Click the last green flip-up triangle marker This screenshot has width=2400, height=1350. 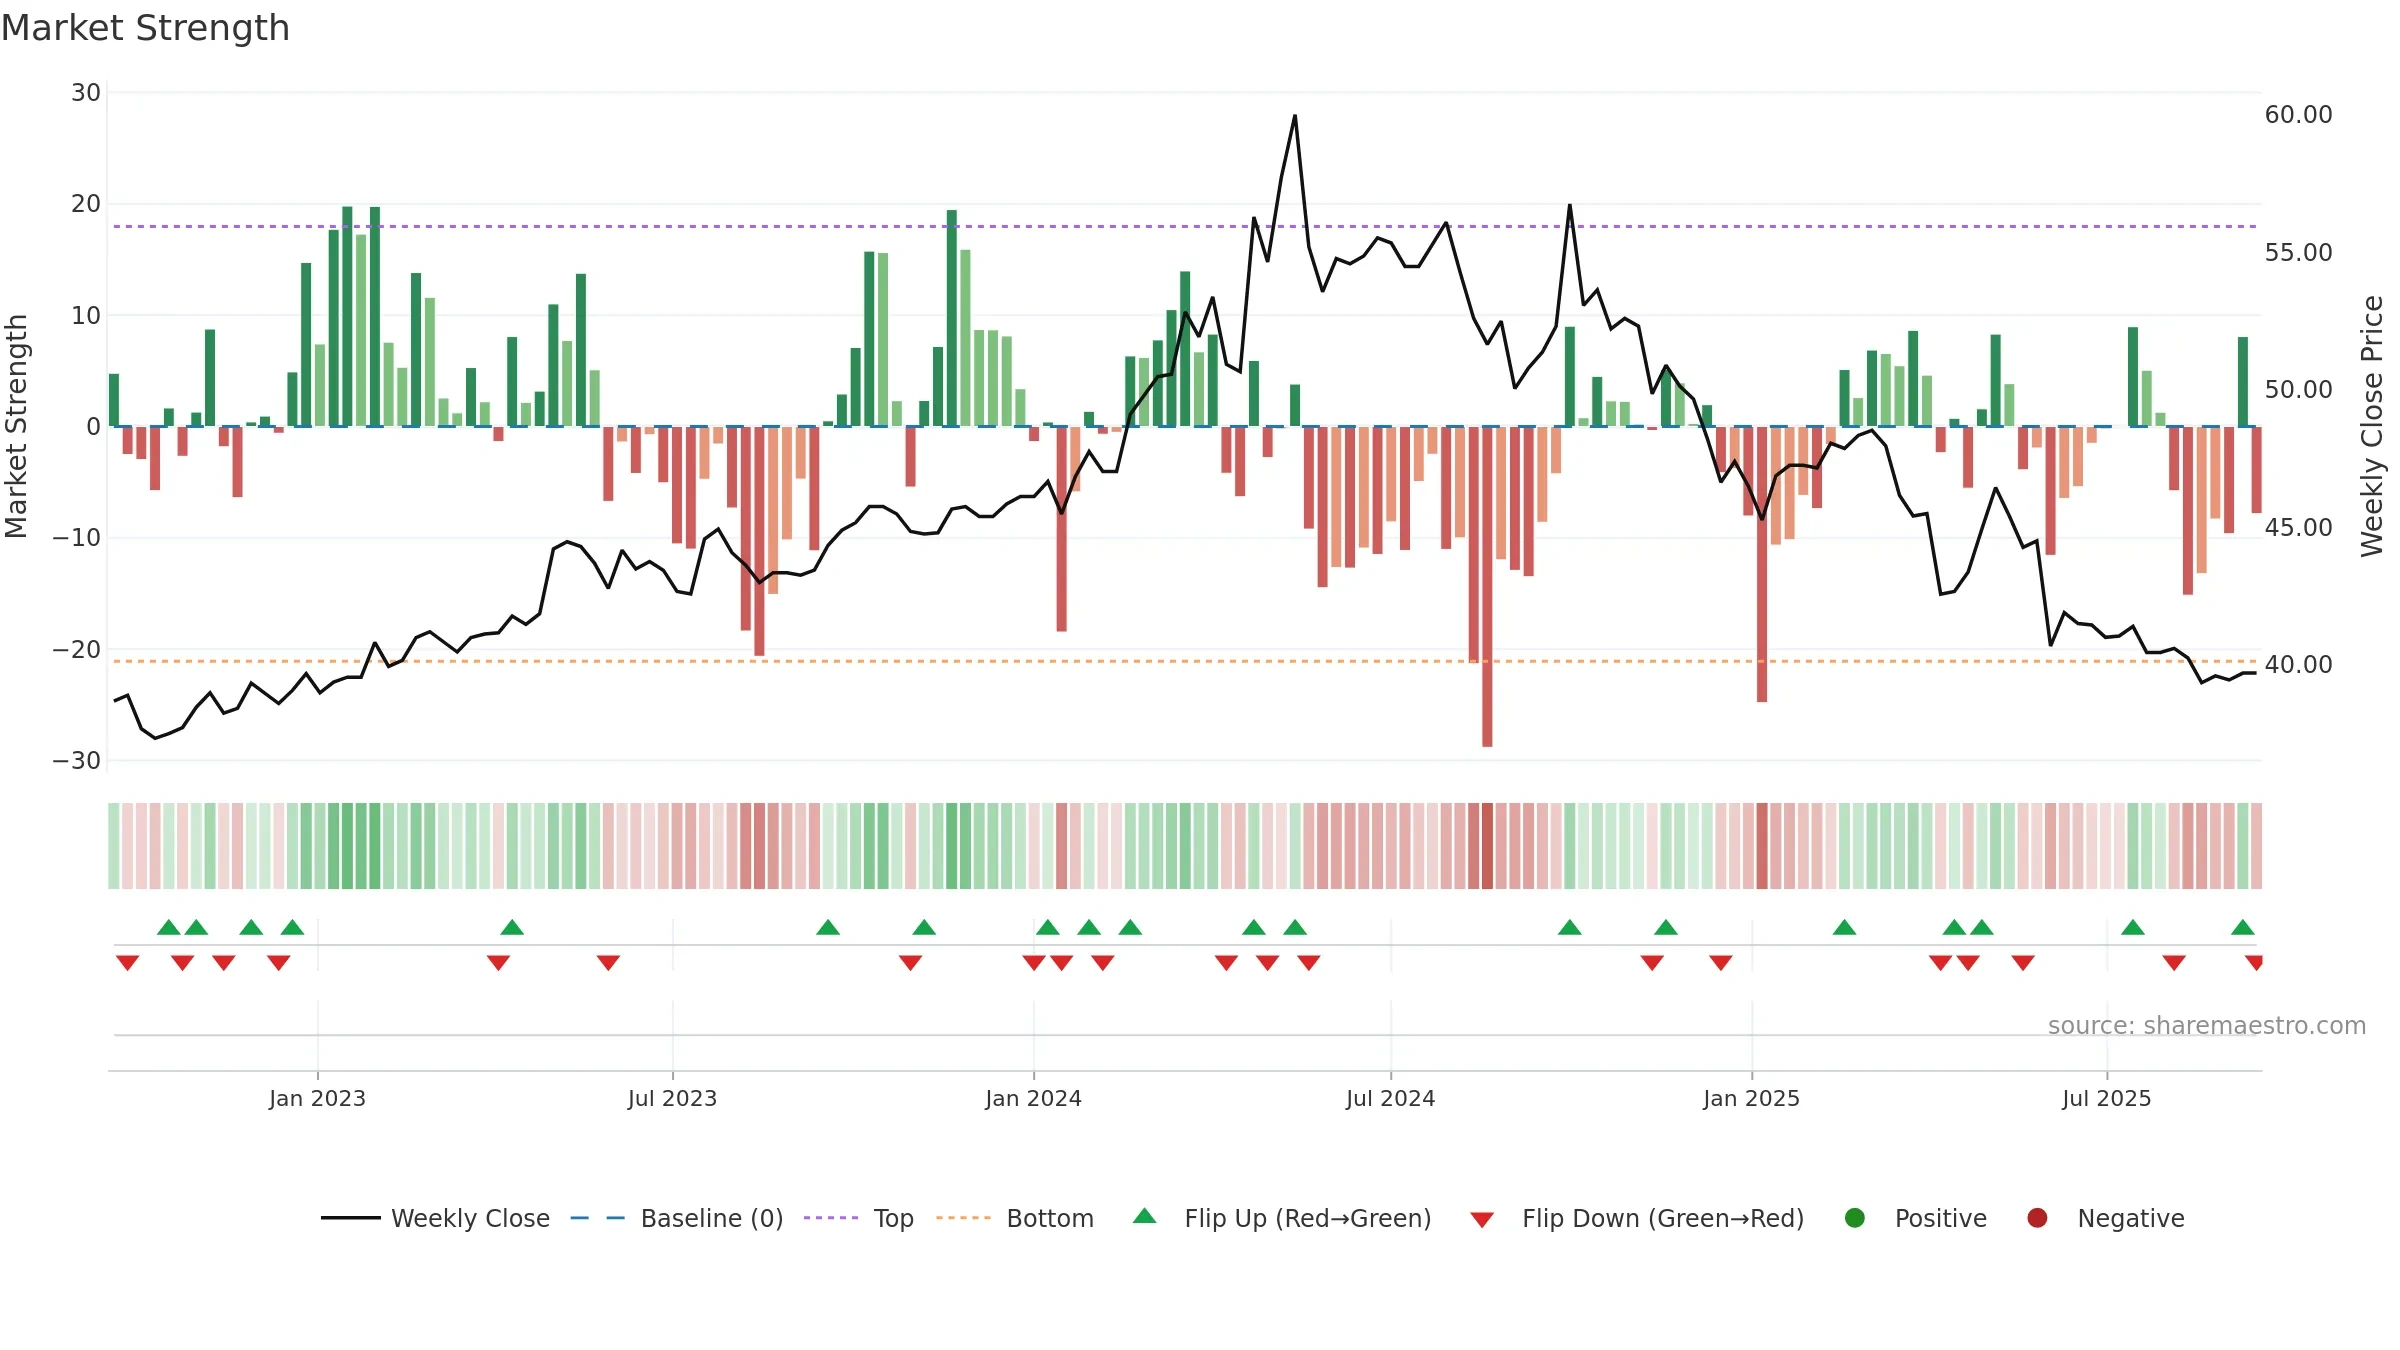click(x=2243, y=928)
